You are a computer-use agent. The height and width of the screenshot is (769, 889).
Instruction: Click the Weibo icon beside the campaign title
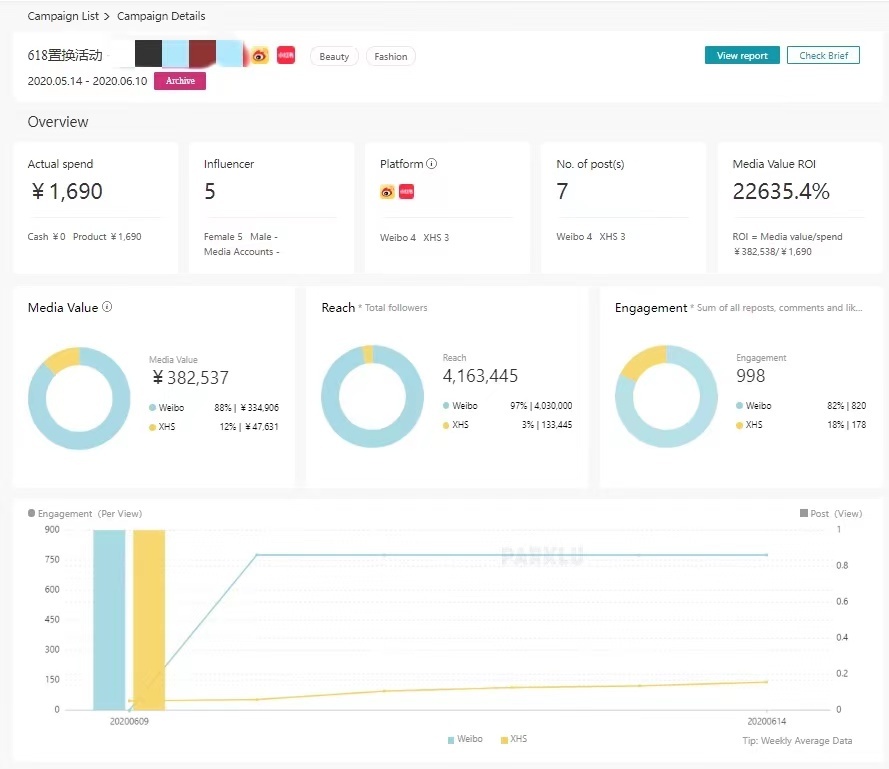click(x=260, y=56)
